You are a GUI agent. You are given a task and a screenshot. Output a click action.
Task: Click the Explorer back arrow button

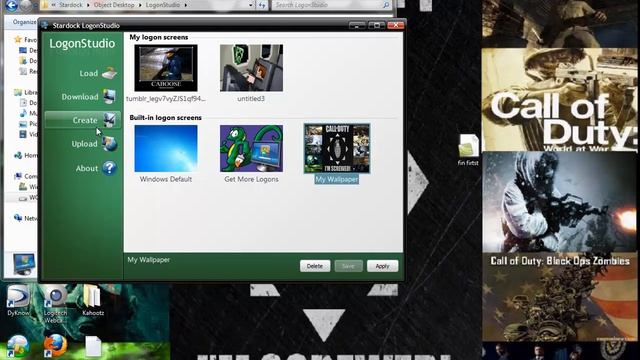coord(11,5)
